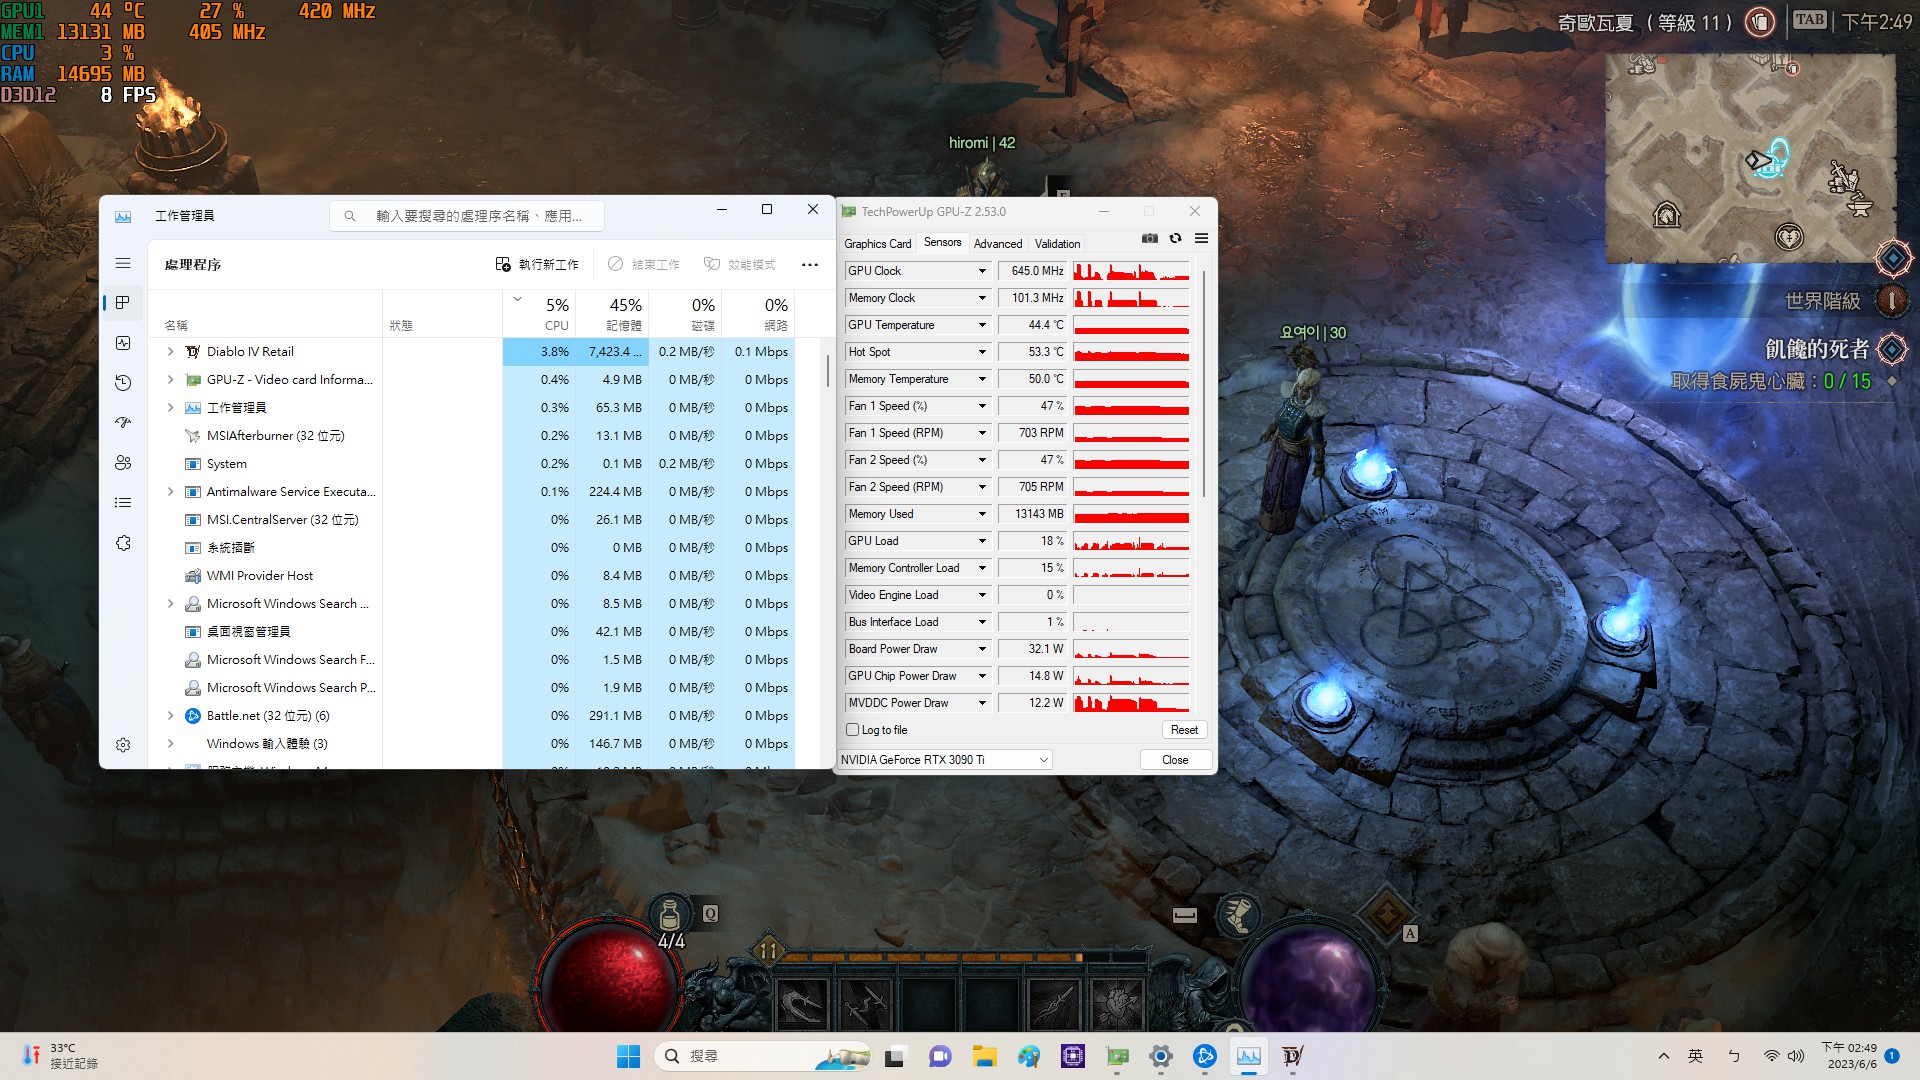Expand Diablo IV Retail process row
The height and width of the screenshot is (1080, 1920).
tap(170, 352)
